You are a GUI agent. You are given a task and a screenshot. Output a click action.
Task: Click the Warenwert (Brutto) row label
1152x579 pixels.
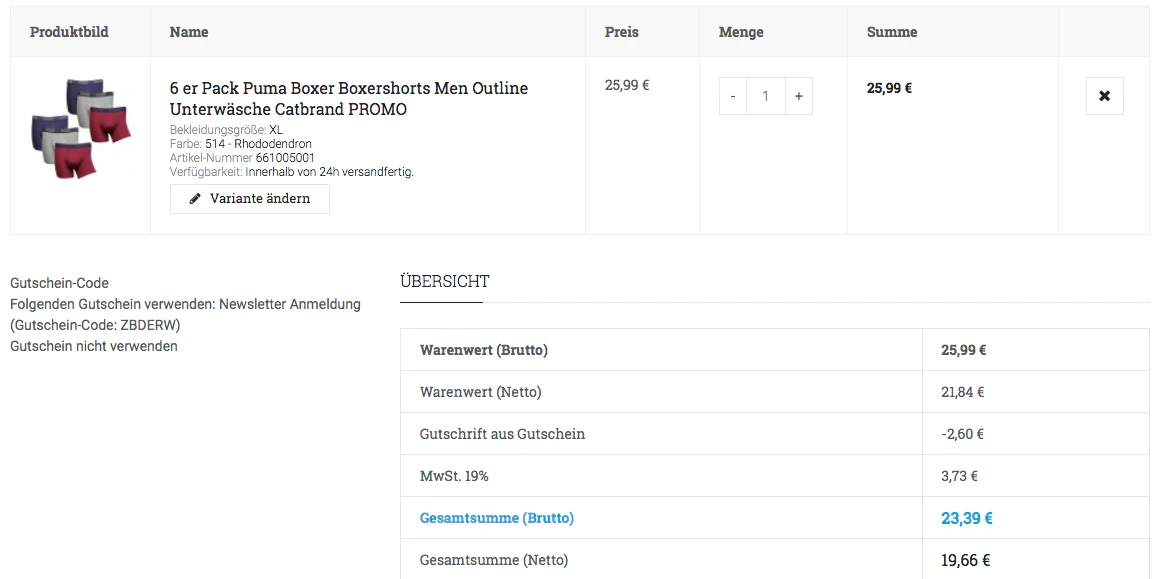coord(483,350)
